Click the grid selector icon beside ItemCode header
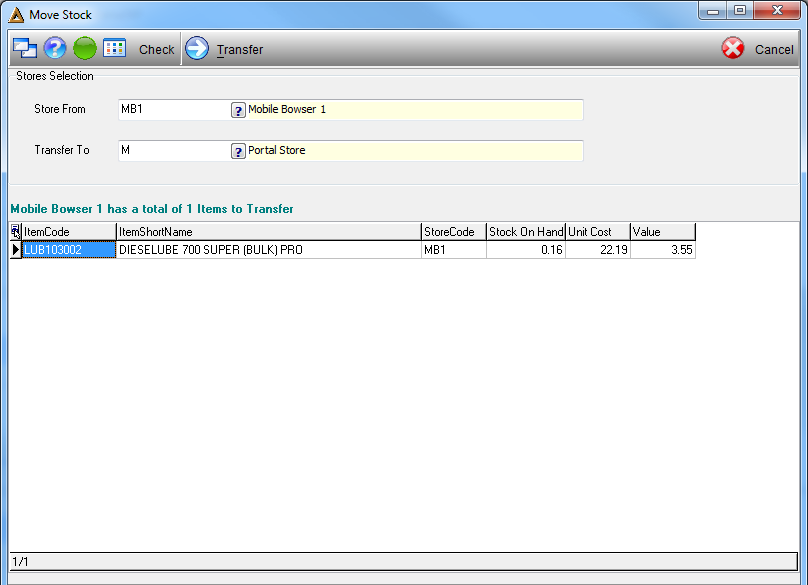The width and height of the screenshot is (808, 585). coord(15,231)
